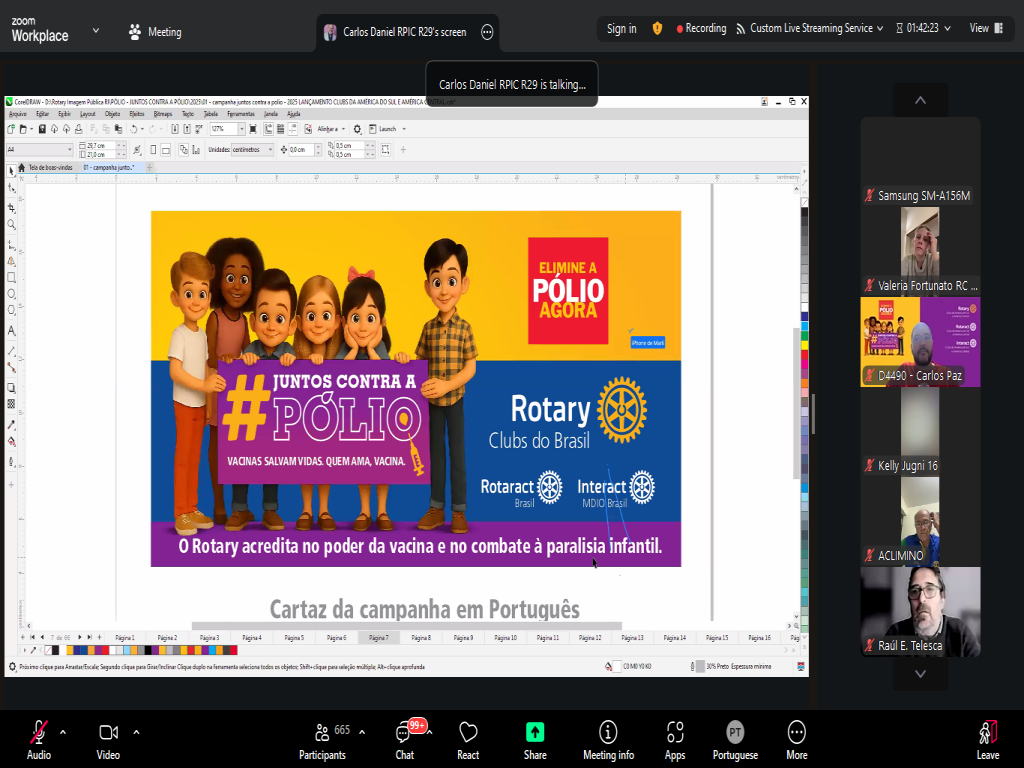
Task: Open the More options menu
Action: coord(796,738)
